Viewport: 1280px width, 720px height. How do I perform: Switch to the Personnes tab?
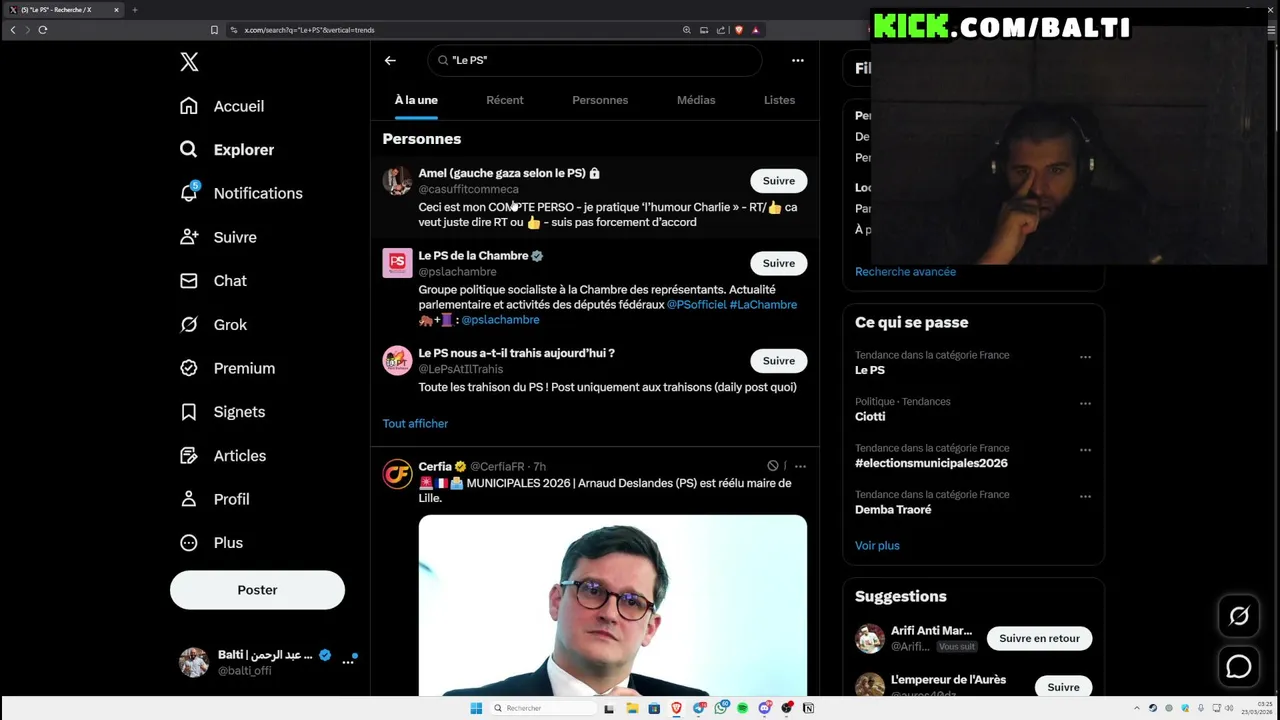600,100
